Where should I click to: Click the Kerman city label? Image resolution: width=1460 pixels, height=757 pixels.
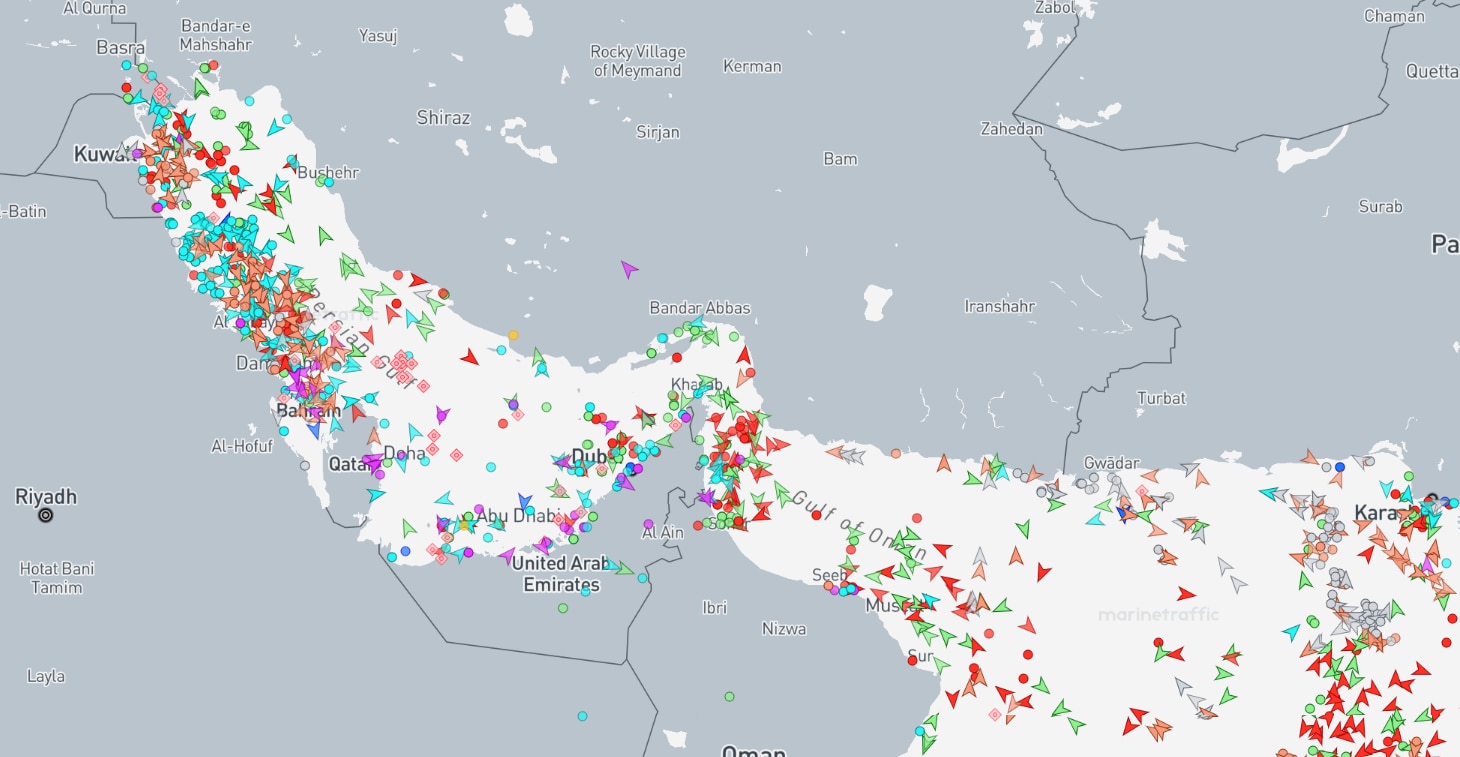752,66
